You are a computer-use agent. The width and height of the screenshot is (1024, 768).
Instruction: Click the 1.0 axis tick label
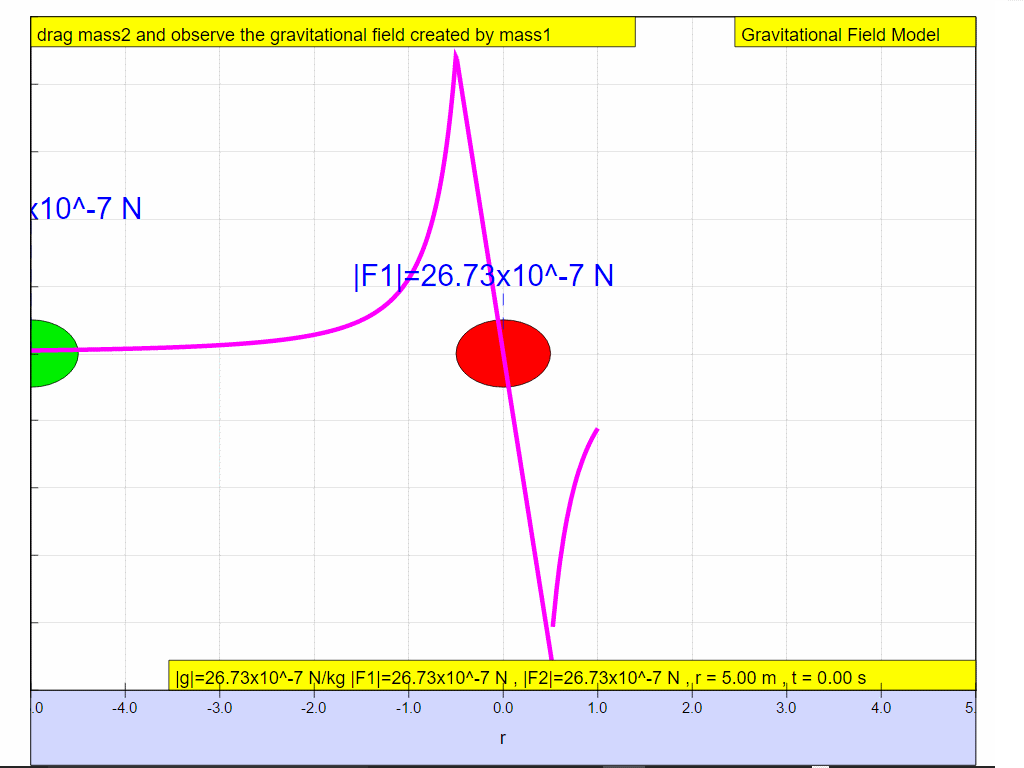click(597, 708)
